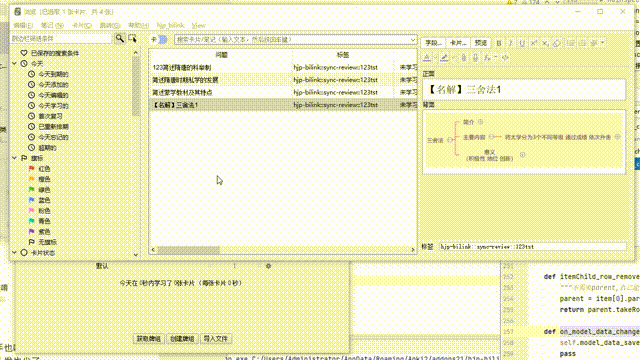This screenshot has height=360, width=640.
Task: Select 今天忘记的 filter
Action: point(53,137)
